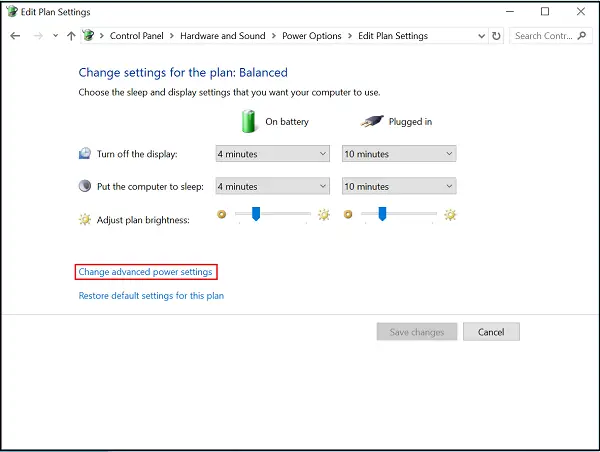The image size is (600, 452).
Task: Click the Power Options address bar icon
Action: [x=88, y=36]
